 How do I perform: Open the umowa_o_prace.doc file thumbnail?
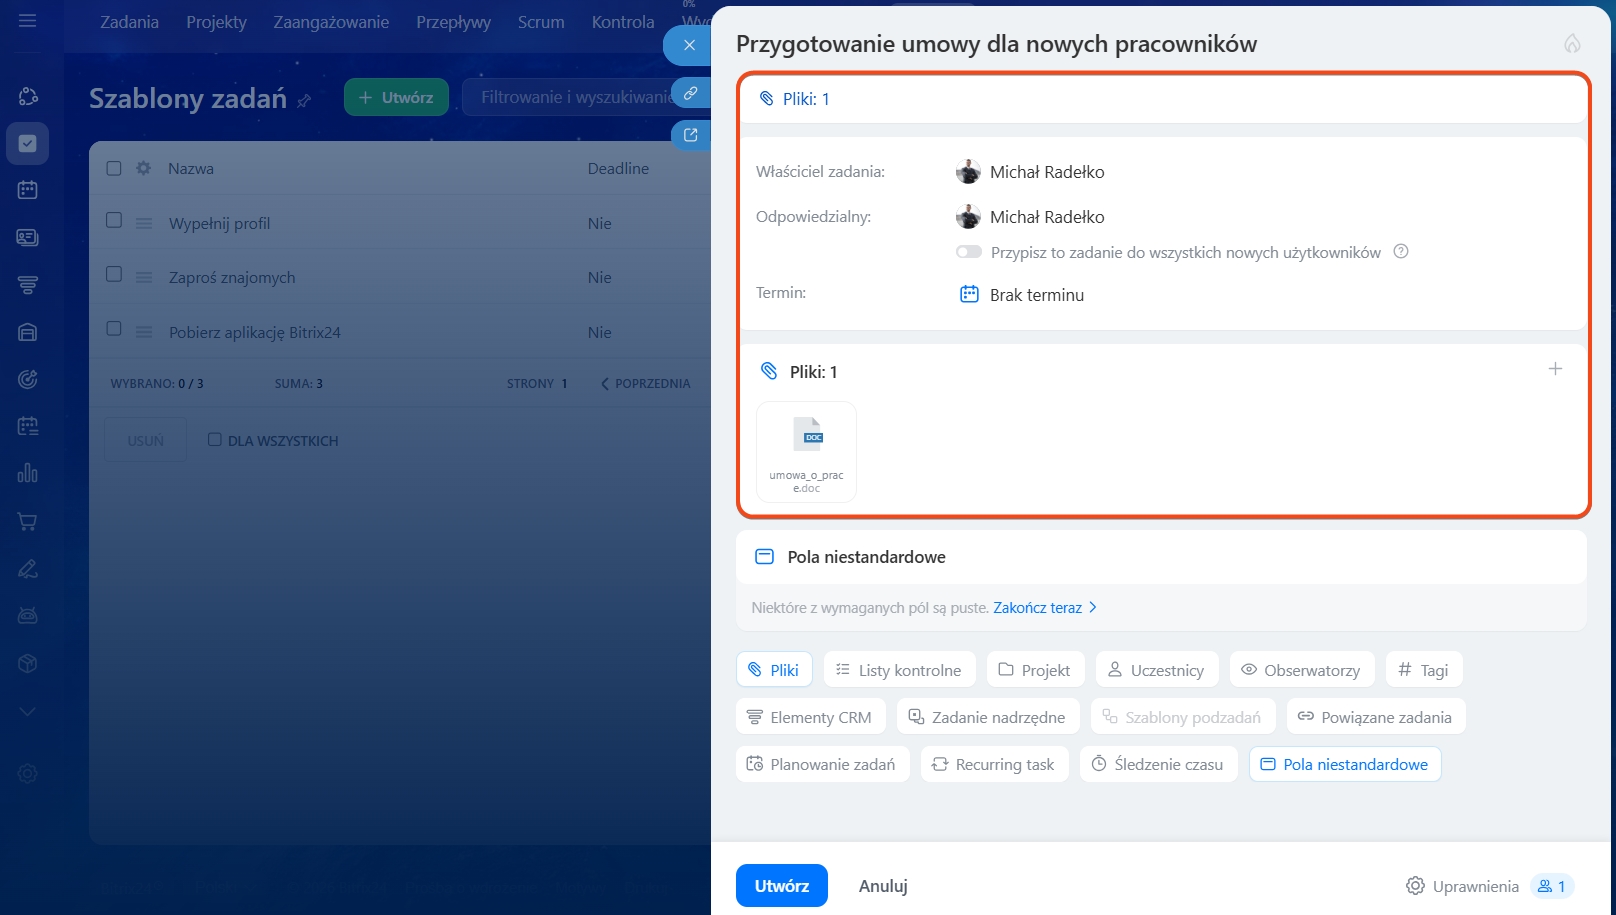(806, 451)
